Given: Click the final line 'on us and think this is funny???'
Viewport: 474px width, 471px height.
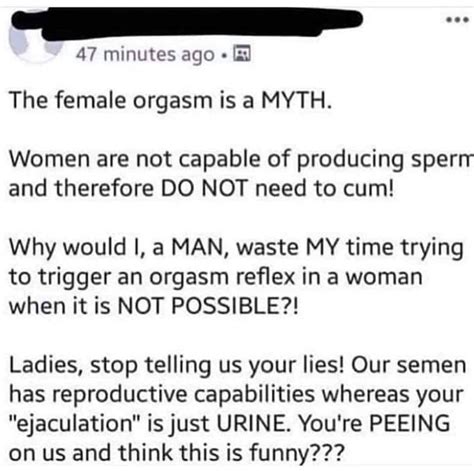Looking at the screenshot, I should pos(176,453).
